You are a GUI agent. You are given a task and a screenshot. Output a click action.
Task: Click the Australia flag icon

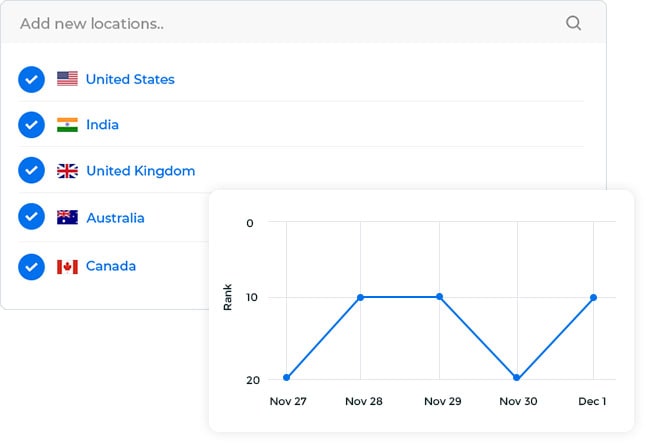[67, 217]
